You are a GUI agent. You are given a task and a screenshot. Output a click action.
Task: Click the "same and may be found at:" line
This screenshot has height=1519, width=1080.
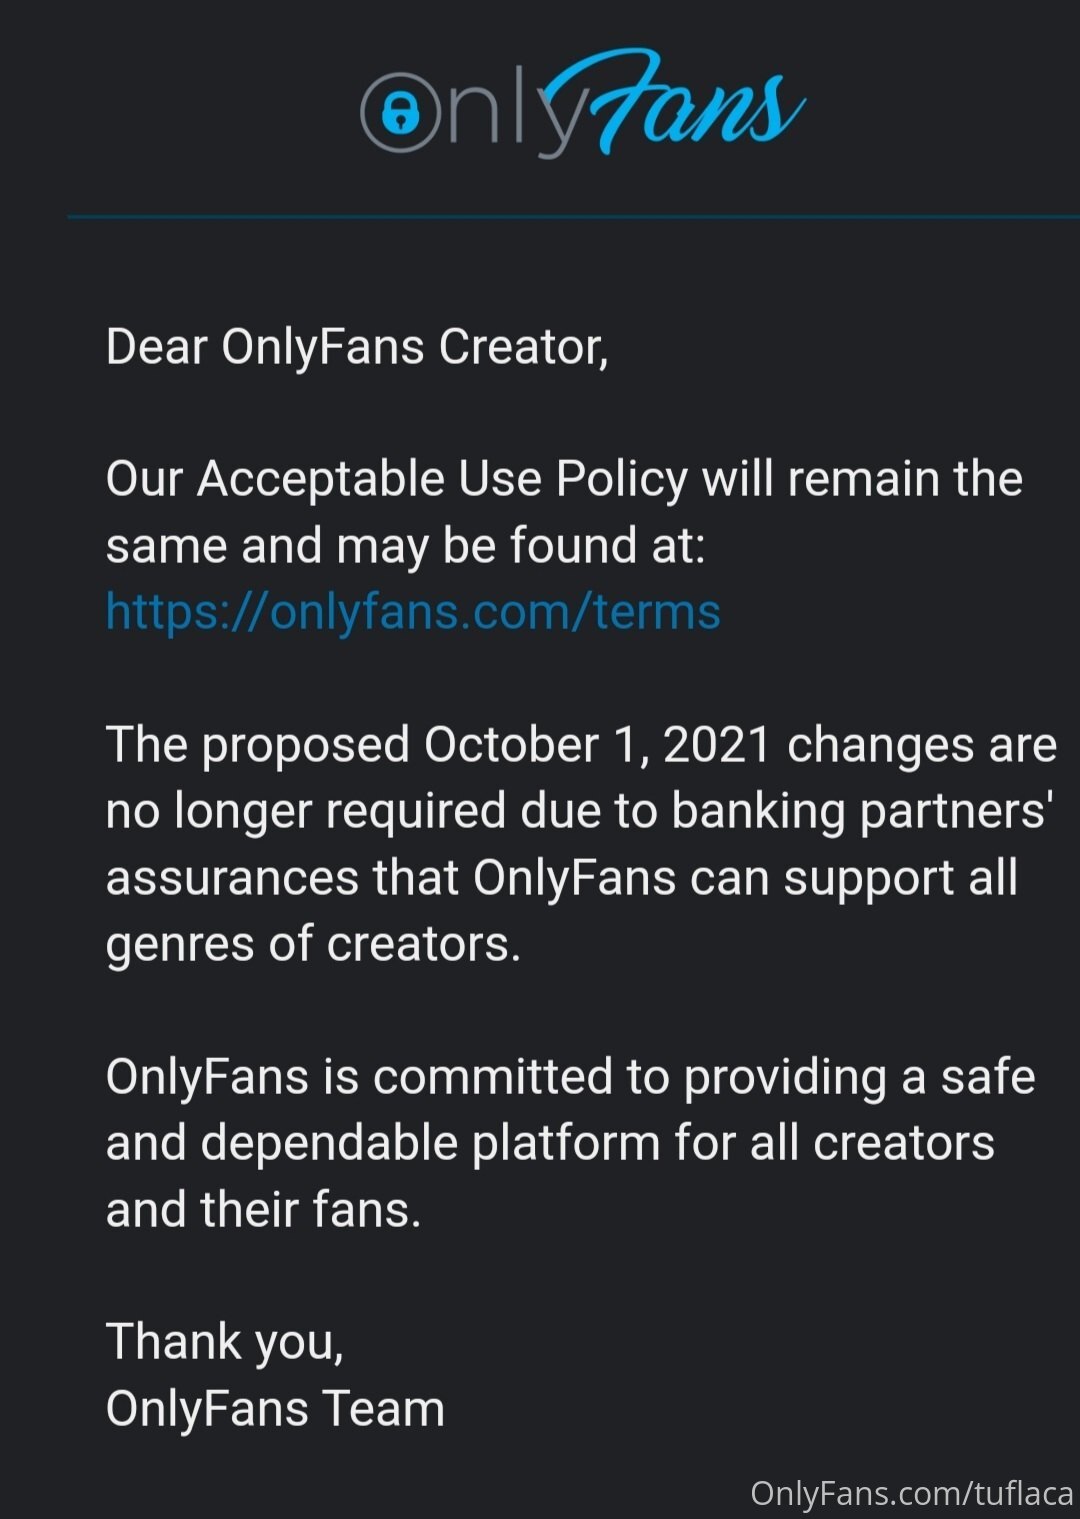click(406, 546)
